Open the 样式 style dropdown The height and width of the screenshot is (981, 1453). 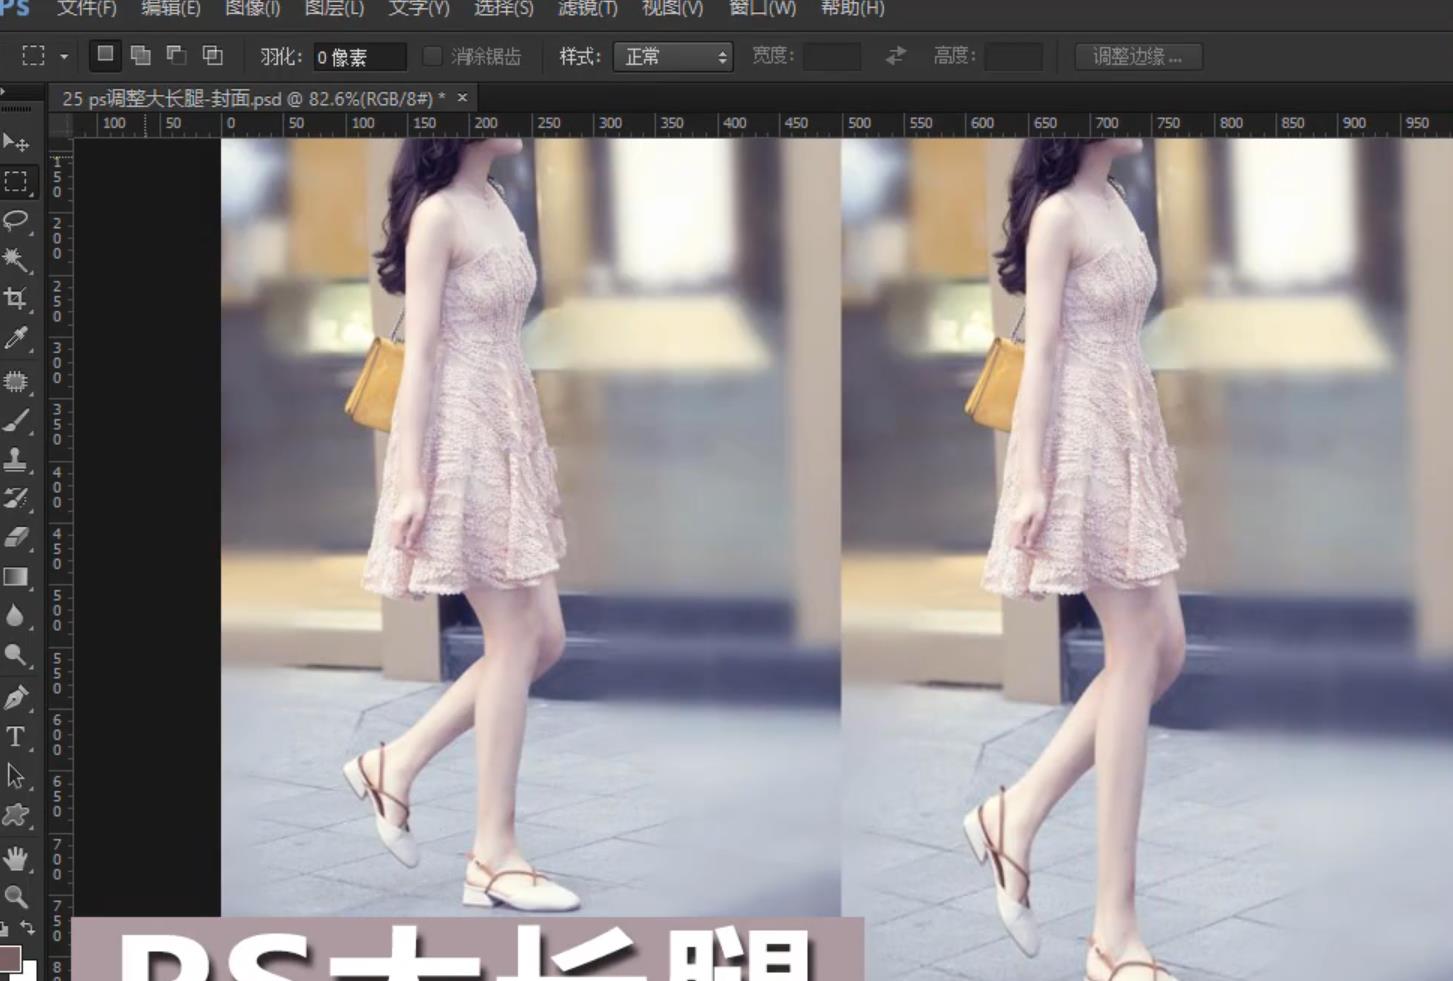tap(673, 57)
